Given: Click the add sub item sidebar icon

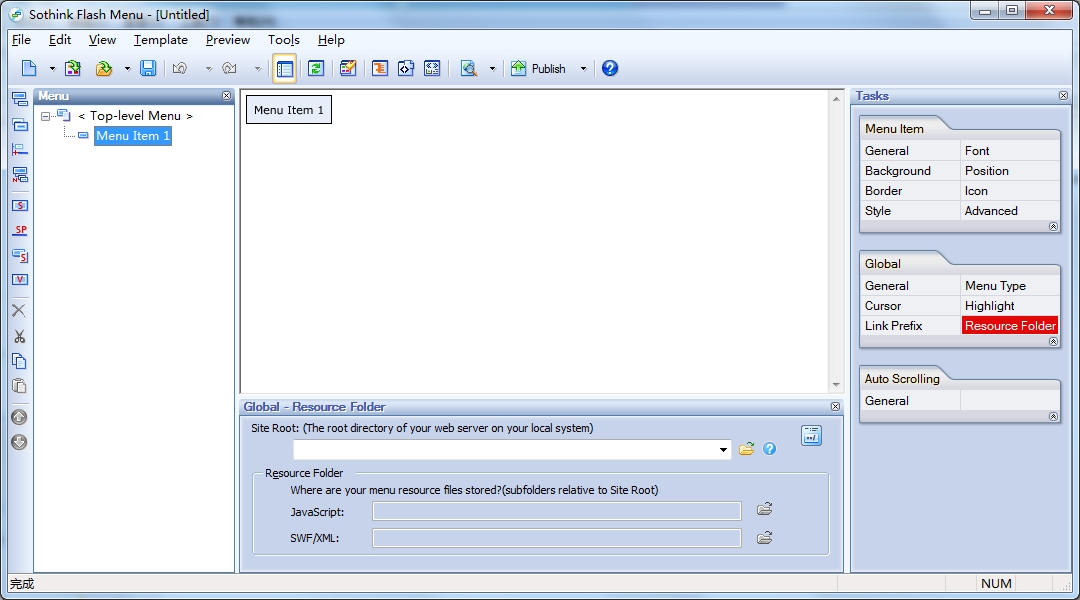Looking at the screenshot, I should (x=20, y=125).
